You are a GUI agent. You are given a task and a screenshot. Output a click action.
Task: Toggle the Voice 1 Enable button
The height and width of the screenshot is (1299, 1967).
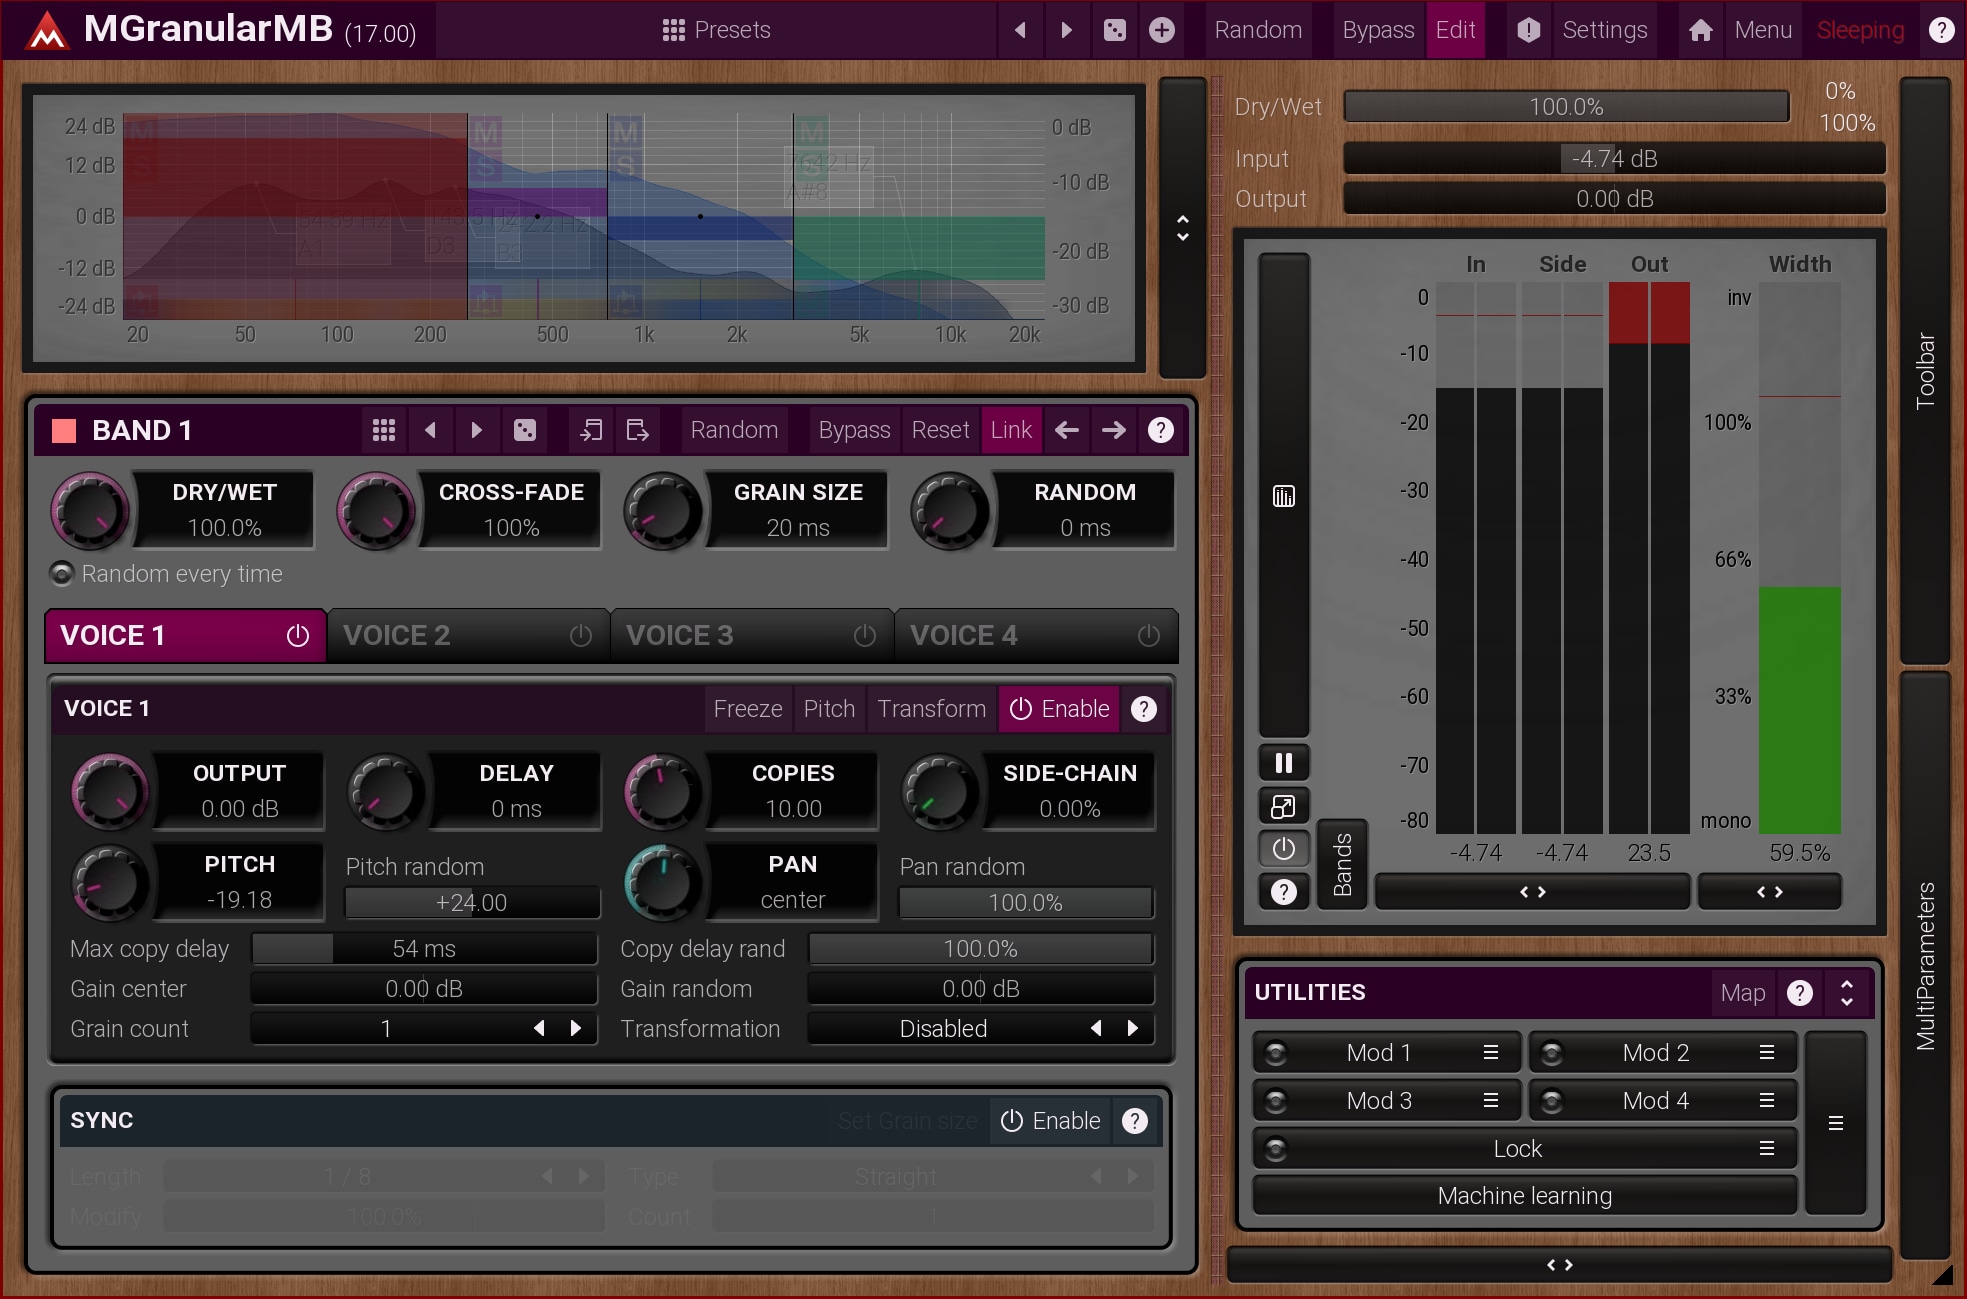pos(1059,709)
